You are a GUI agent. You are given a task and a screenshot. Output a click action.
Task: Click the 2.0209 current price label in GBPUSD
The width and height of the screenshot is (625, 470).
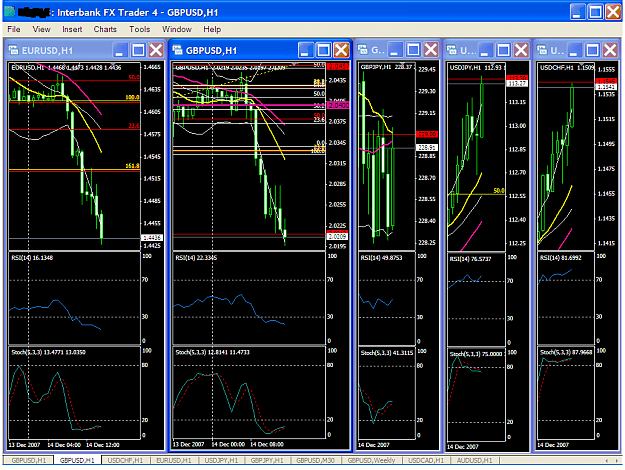337,237
